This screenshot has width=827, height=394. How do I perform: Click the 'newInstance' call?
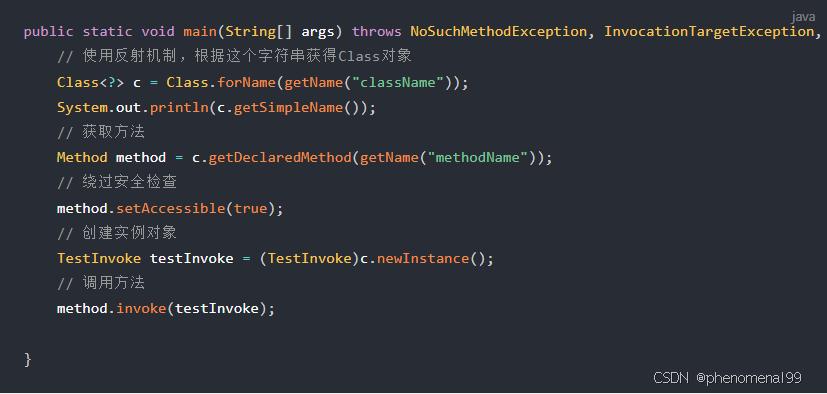[422, 258]
